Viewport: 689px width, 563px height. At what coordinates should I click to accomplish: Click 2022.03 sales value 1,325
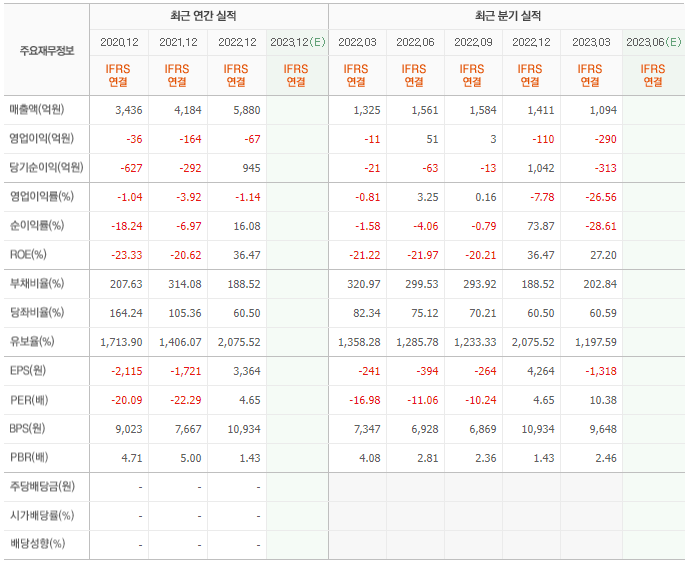[367, 110]
